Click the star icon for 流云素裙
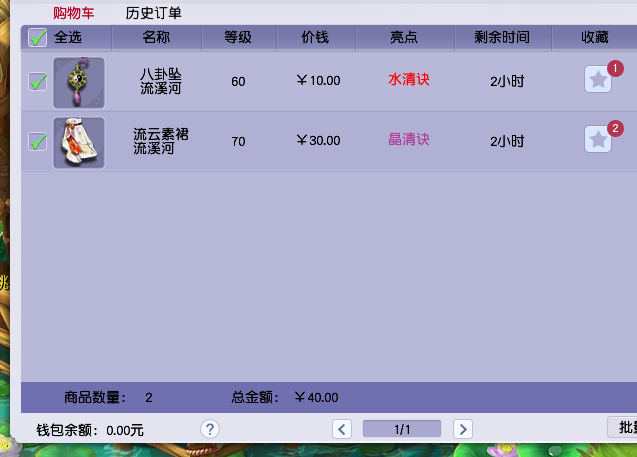 point(598,140)
